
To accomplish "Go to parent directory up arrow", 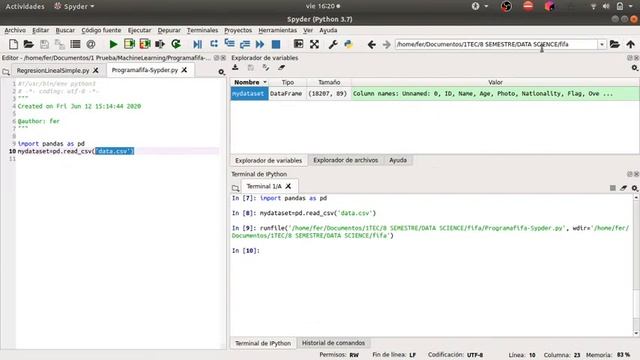I will pyautogui.click(x=630, y=44).
